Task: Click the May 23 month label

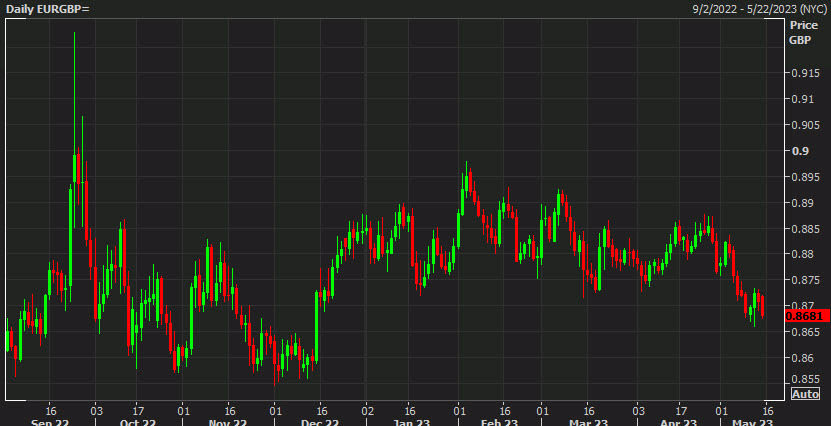Action: click(753, 422)
